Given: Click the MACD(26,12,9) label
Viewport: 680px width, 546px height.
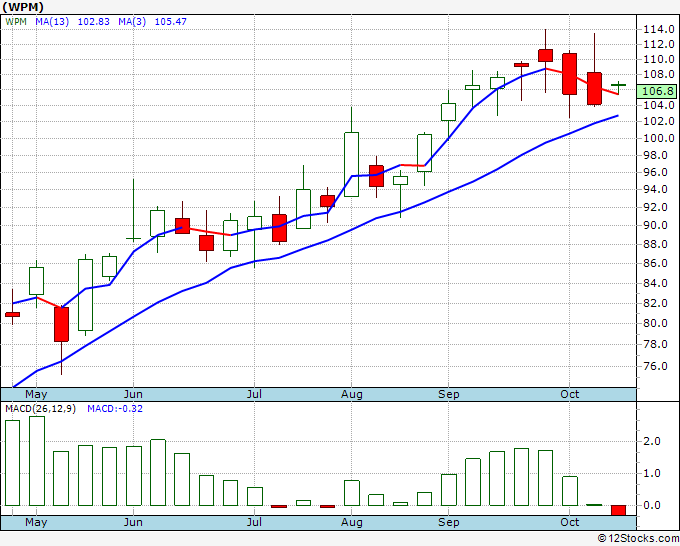Looking at the screenshot, I should point(40,409).
